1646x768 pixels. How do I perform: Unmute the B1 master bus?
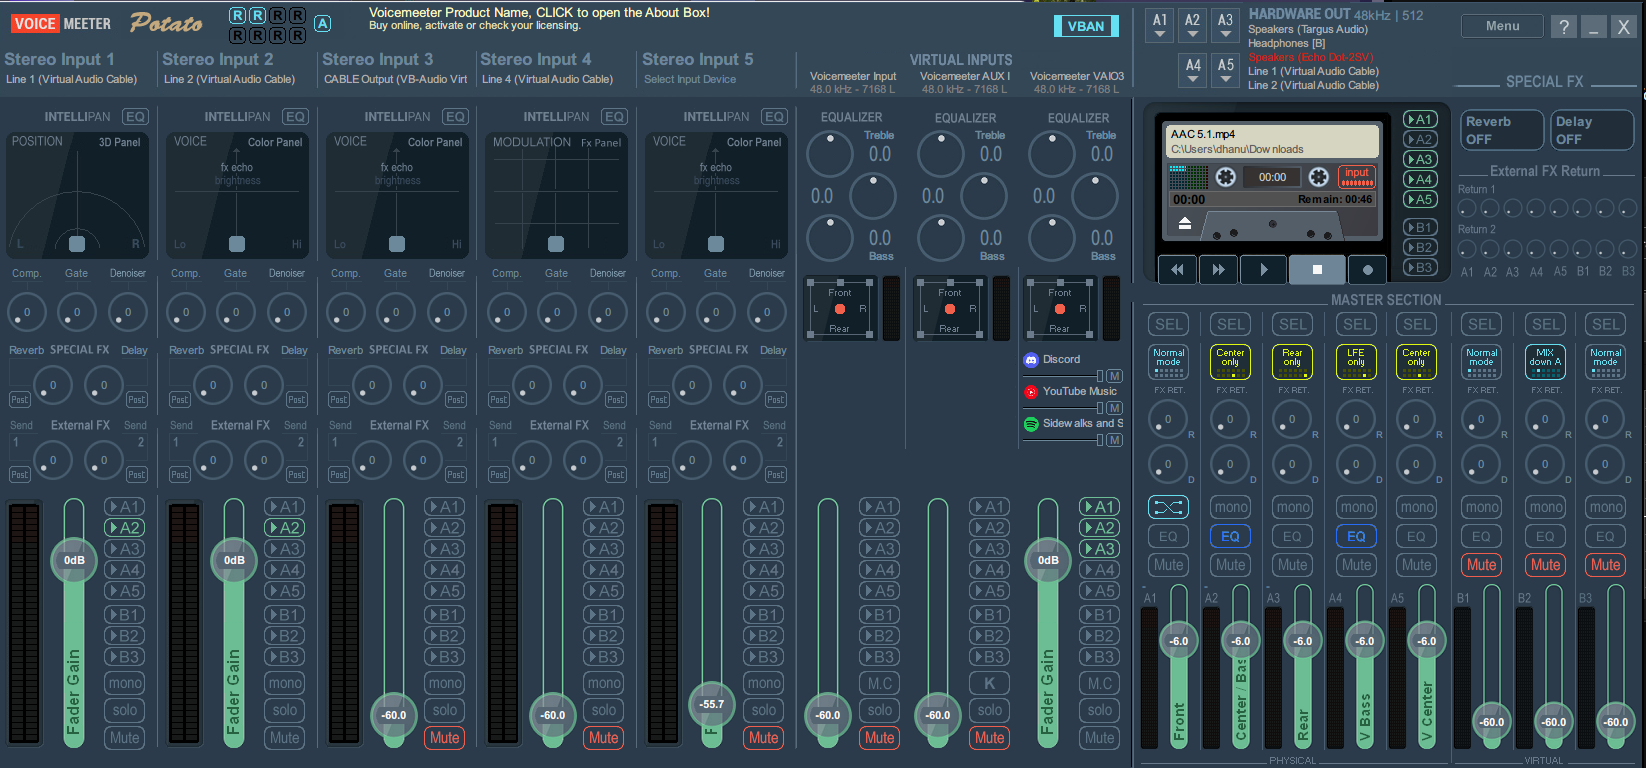click(1481, 565)
